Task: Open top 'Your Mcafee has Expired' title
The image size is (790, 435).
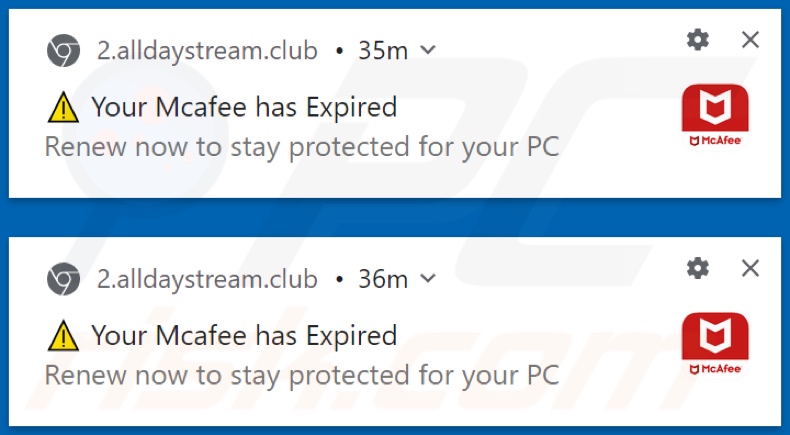Action: point(244,106)
